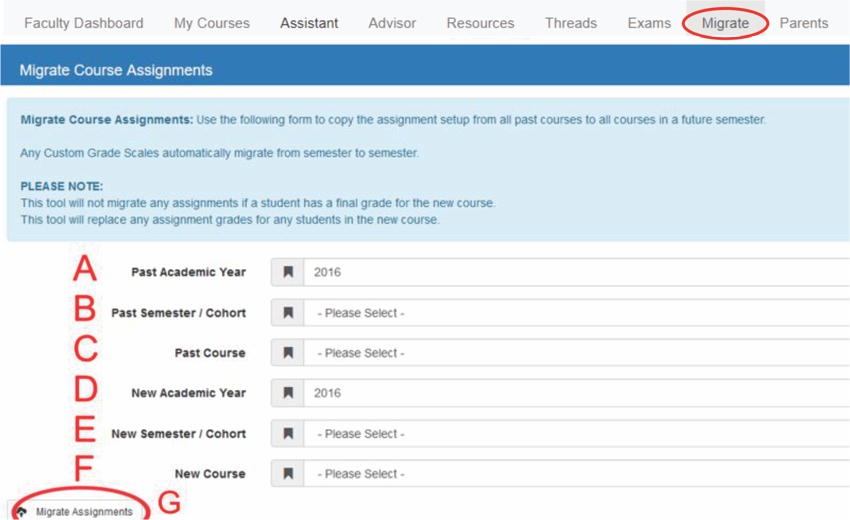Screen dimensions: 850x520
Task: Open the Exams tab
Action: 649,23
